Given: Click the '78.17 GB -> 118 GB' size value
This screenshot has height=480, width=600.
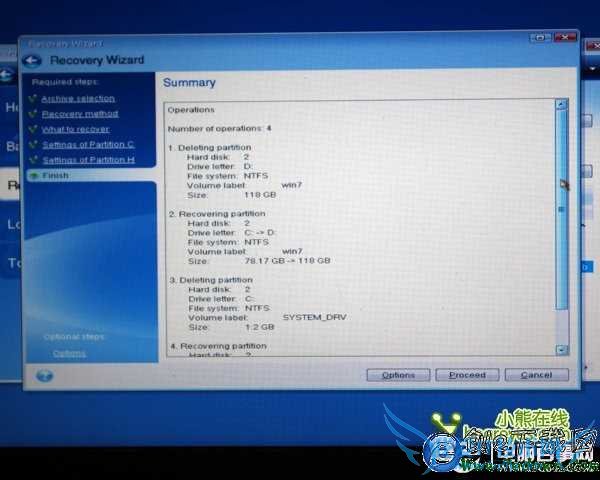Looking at the screenshot, I should tap(287, 261).
